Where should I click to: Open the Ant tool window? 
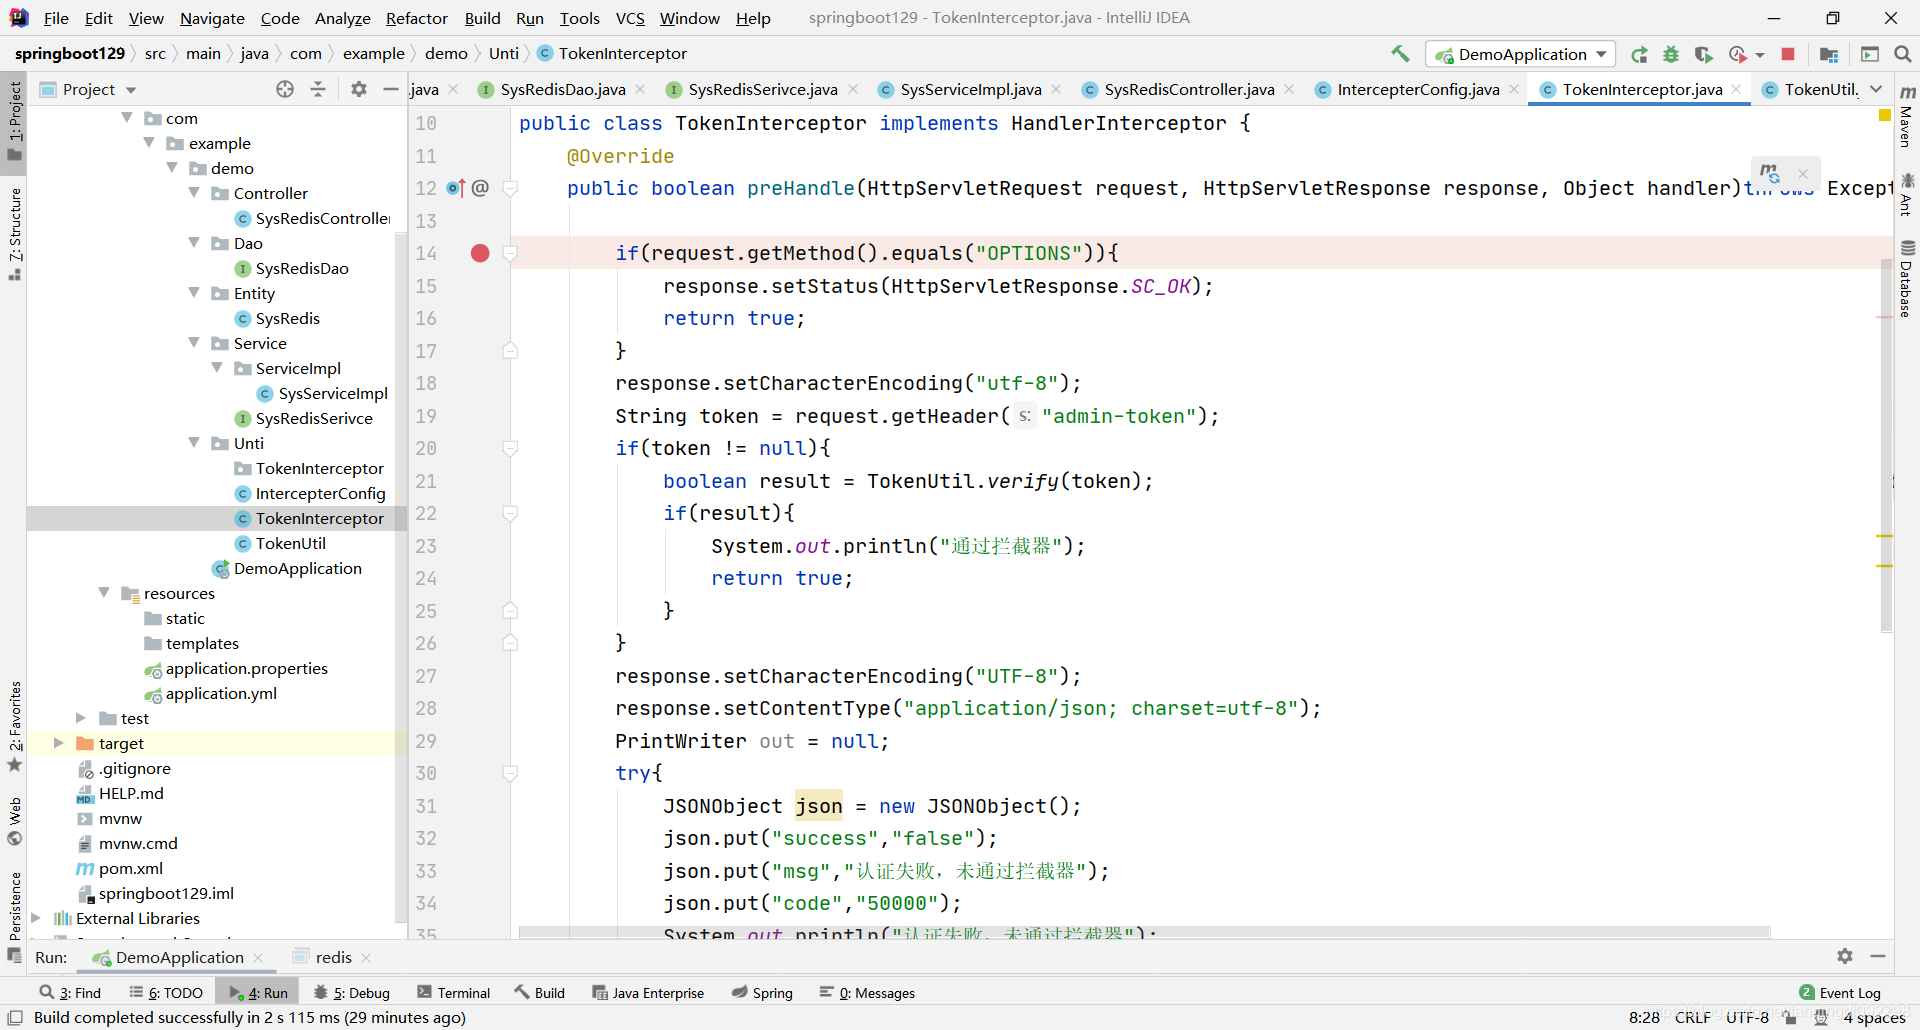pyautogui.click(x=1907, y=194)
